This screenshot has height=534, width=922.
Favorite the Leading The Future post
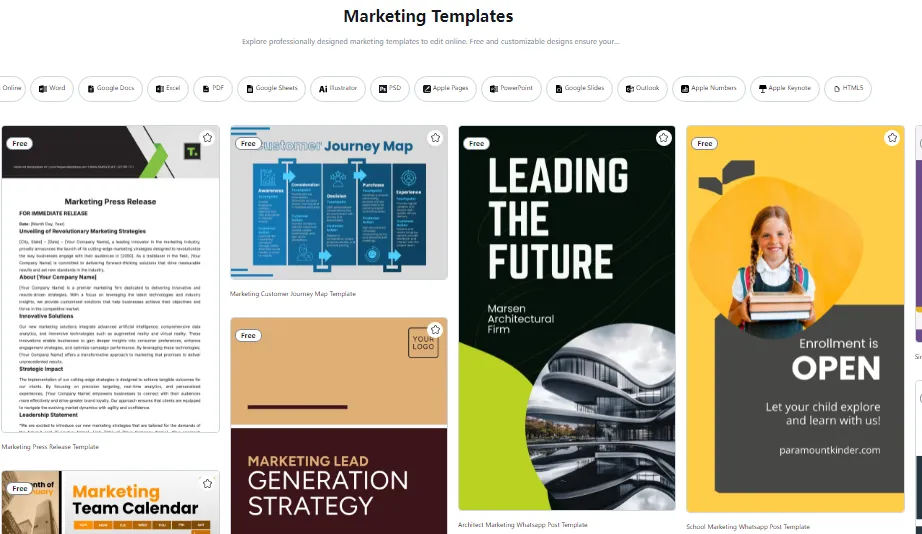click(x=663, y=138)
